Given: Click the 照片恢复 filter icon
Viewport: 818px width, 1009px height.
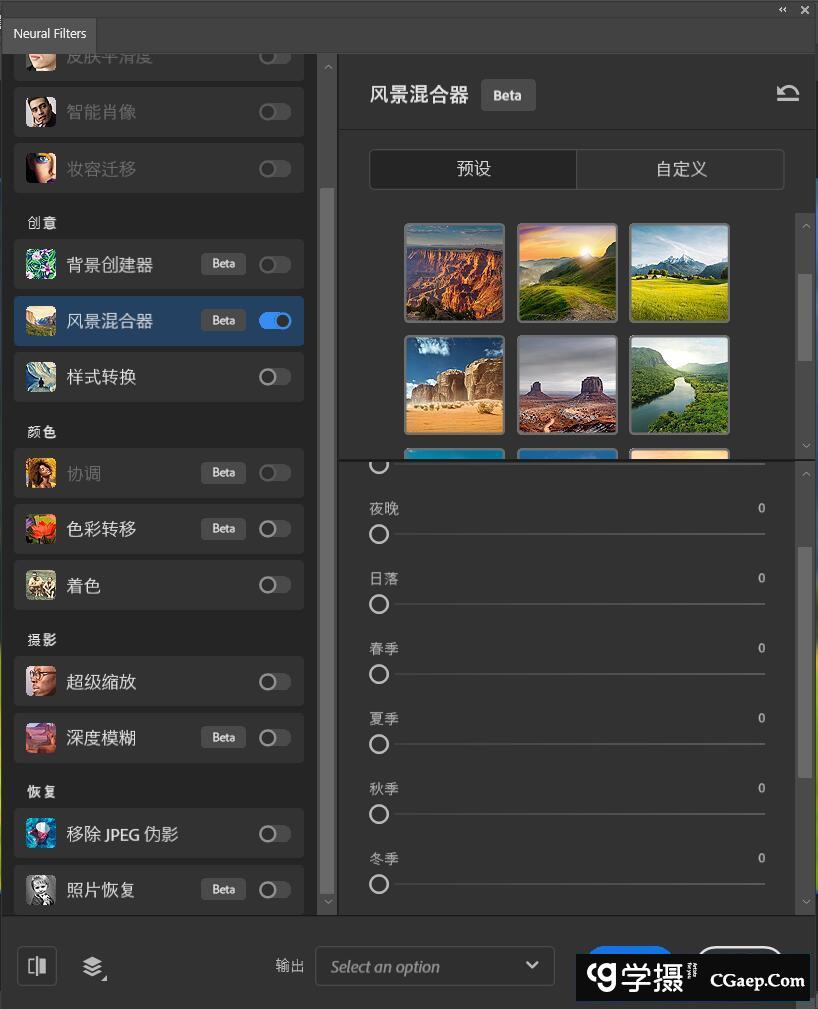Looking at the screenshot, I should pyautogui.click(x=40, y=889).
